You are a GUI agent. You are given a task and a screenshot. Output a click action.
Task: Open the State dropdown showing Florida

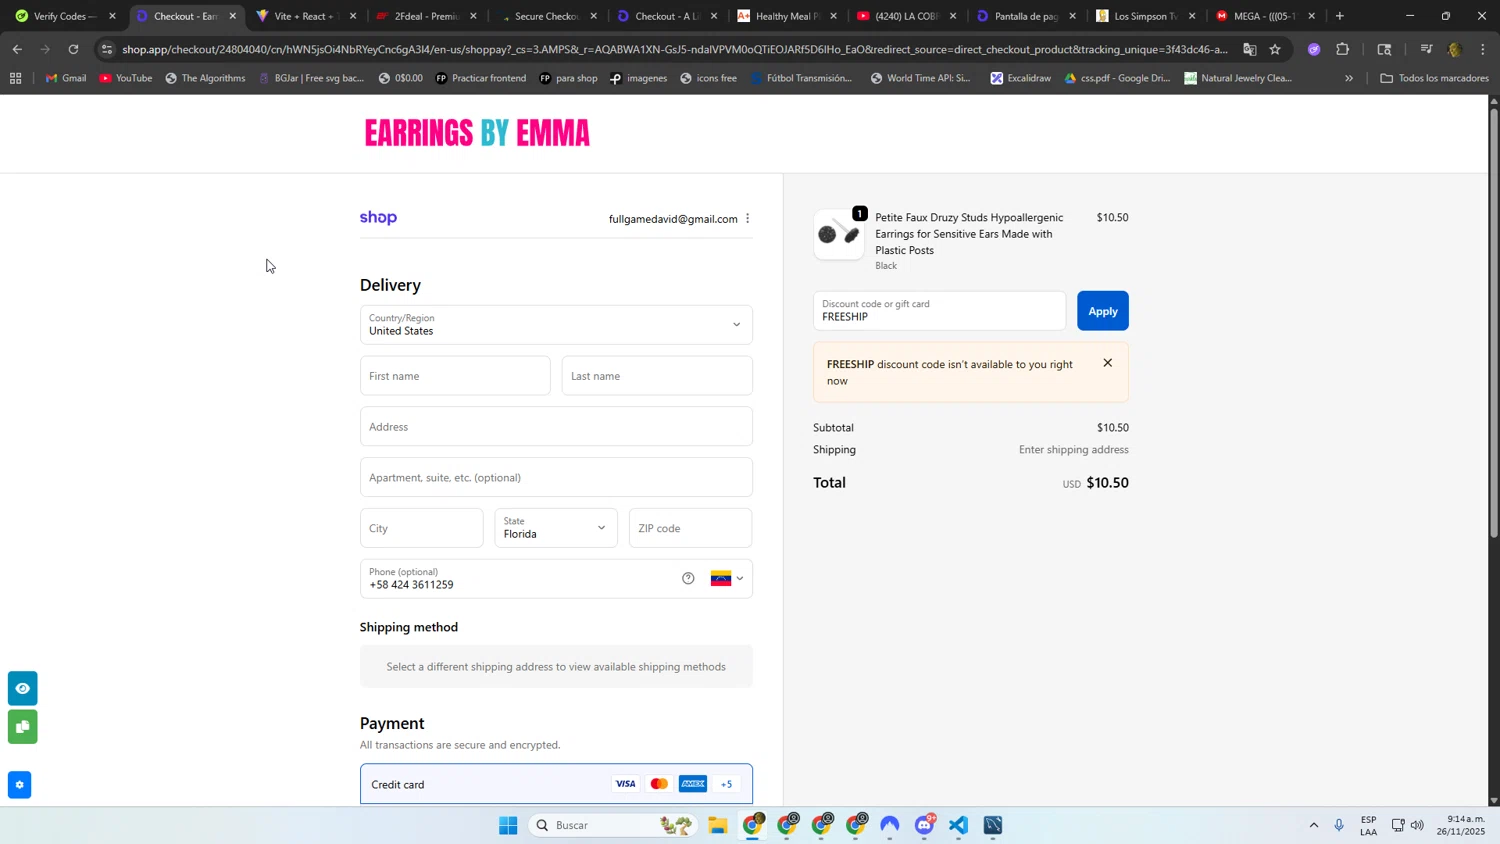coord(556,528)
